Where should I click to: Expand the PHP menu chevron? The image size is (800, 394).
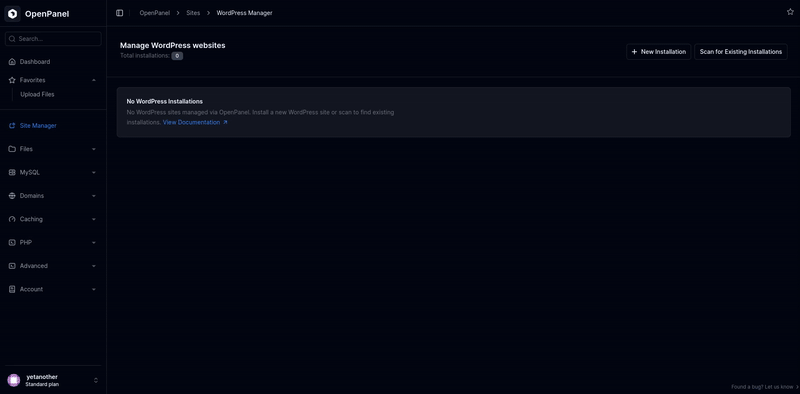[x=94, y=242]
